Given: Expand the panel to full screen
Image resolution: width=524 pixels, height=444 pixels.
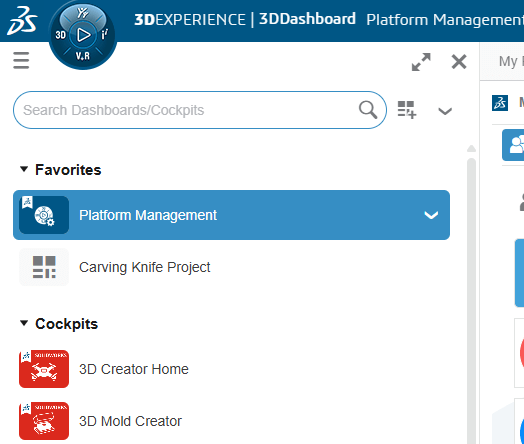Looking at the screenshot, I should 421,62.
